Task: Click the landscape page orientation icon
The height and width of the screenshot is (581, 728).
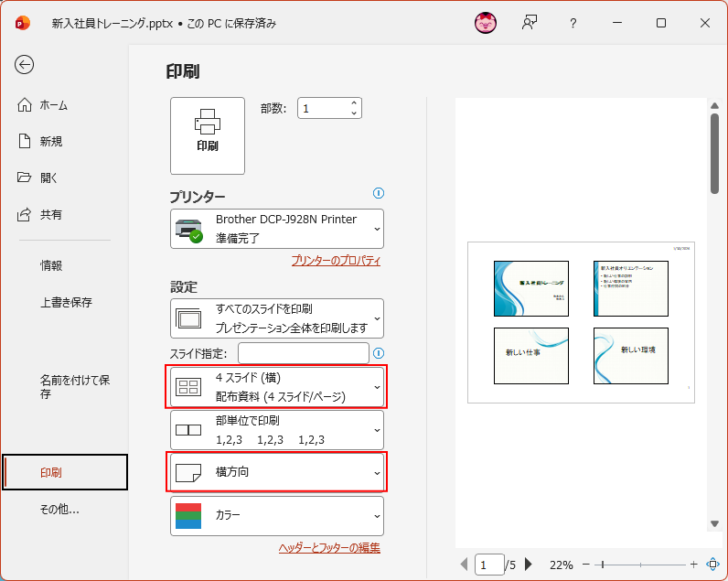Action: click(188, 473)
